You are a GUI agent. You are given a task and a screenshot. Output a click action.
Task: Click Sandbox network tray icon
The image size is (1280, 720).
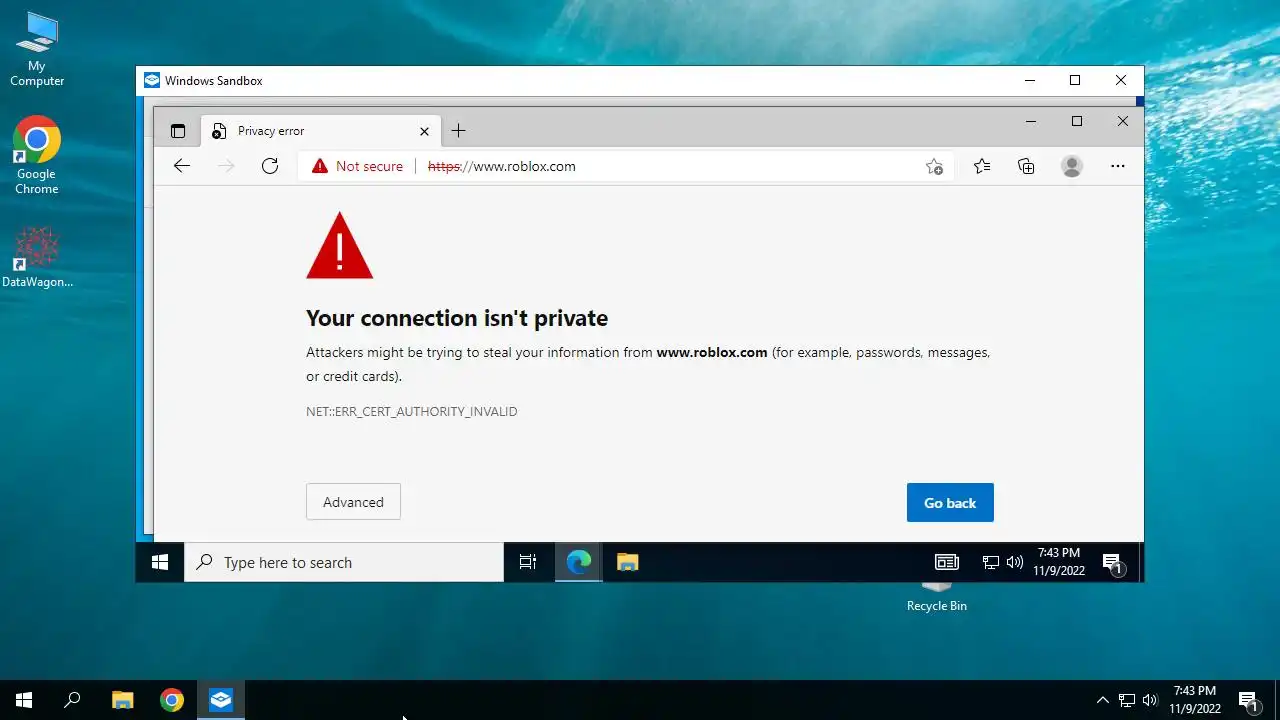pyautogui.click(x=991, y=562)
